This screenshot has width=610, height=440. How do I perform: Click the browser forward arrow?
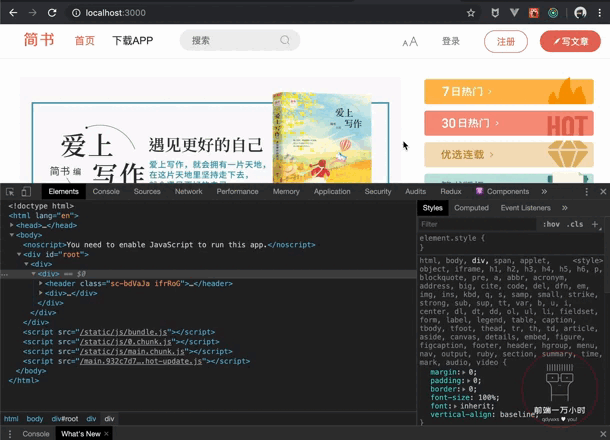point(33,13)
